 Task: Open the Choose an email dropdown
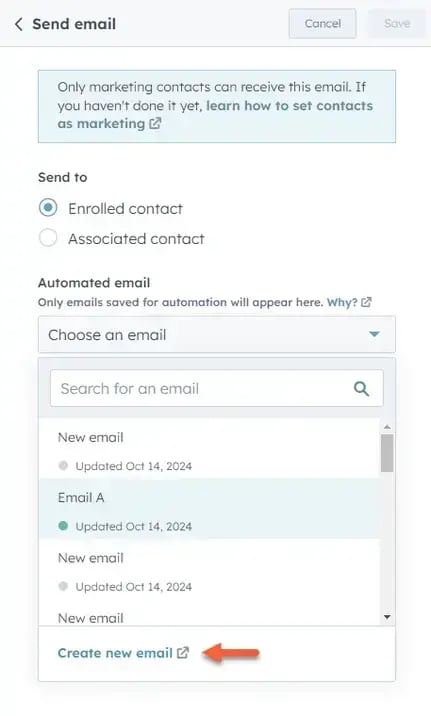click(x=217, y=335)
